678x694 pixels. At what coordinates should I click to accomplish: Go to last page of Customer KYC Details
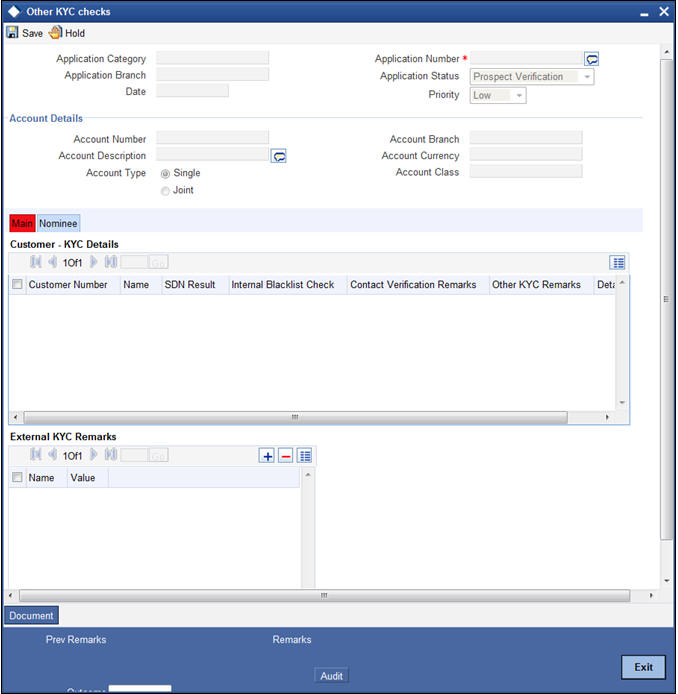(111, 262)
